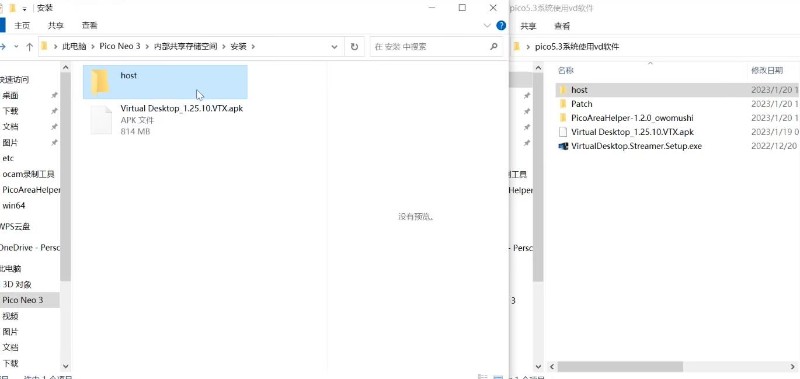Maximize the 安装 window
The height and width of the screenshot is (379, 800).
tap(462, 8)
